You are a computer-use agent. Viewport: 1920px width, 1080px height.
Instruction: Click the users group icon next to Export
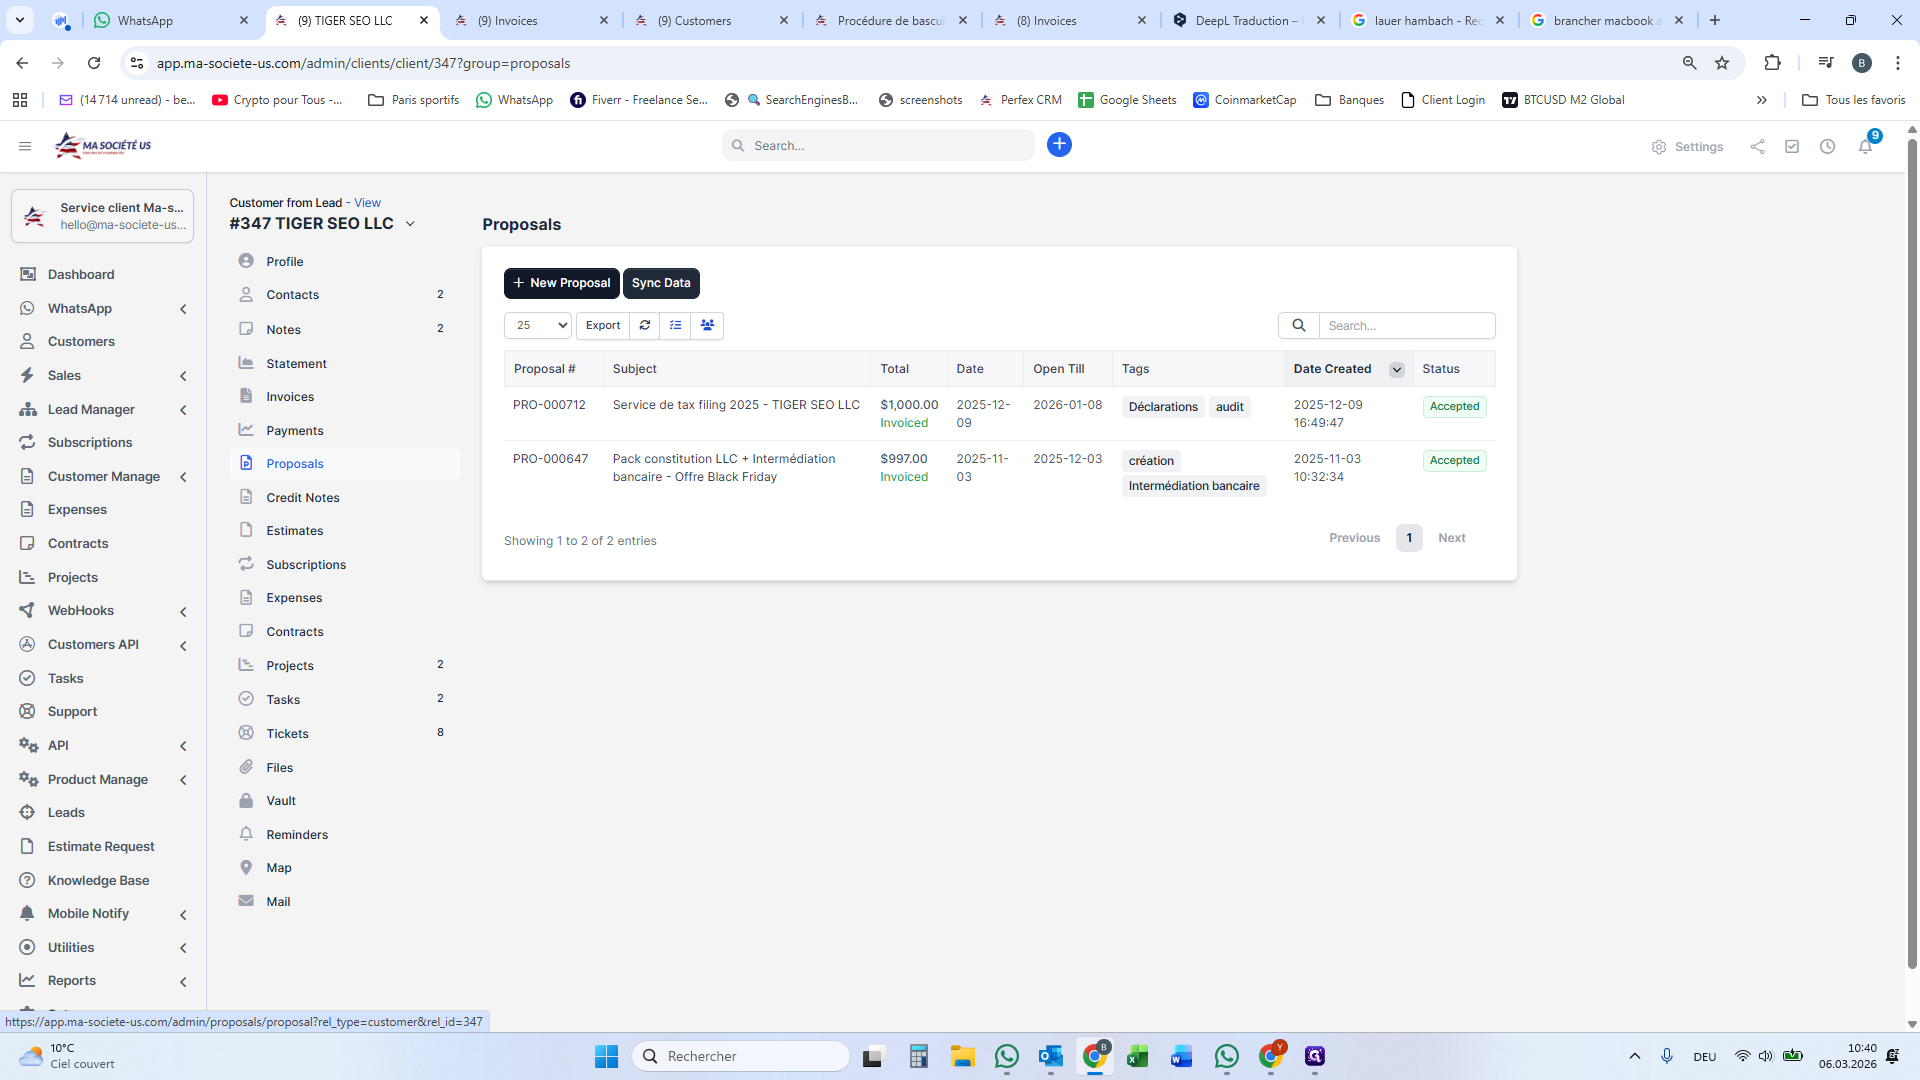[x=707, y=325]
